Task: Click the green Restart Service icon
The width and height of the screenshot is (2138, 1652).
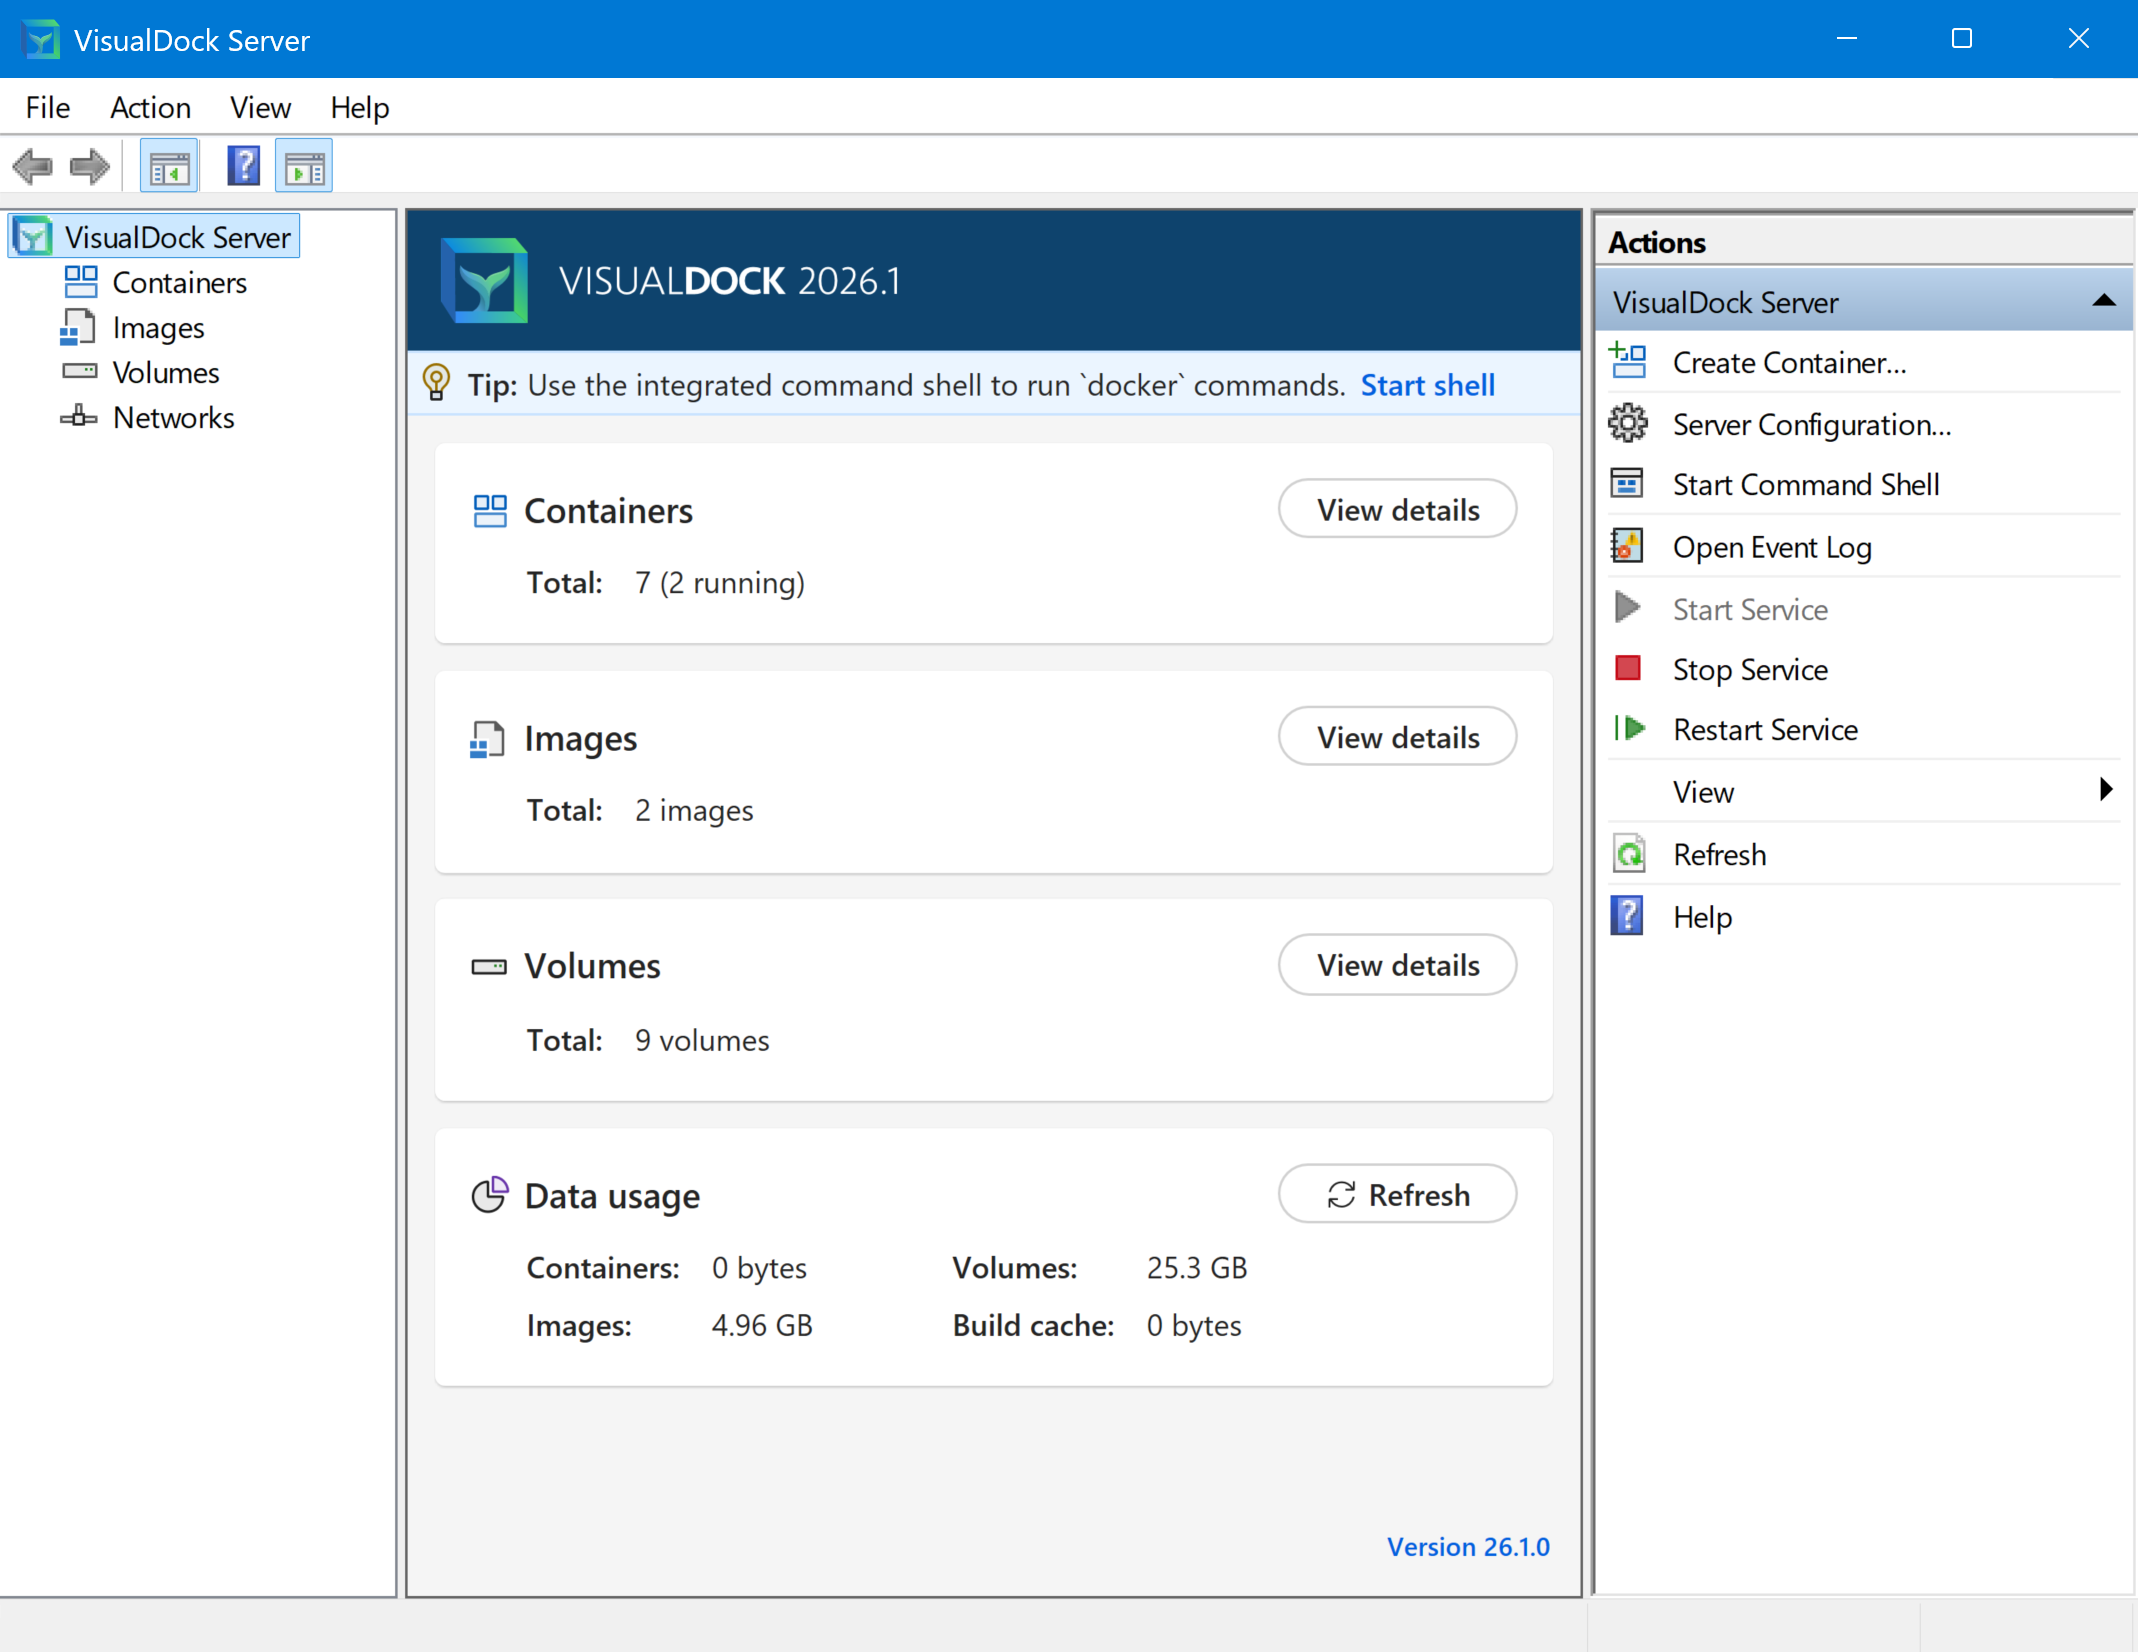Action: click(x=1628, y=729)
